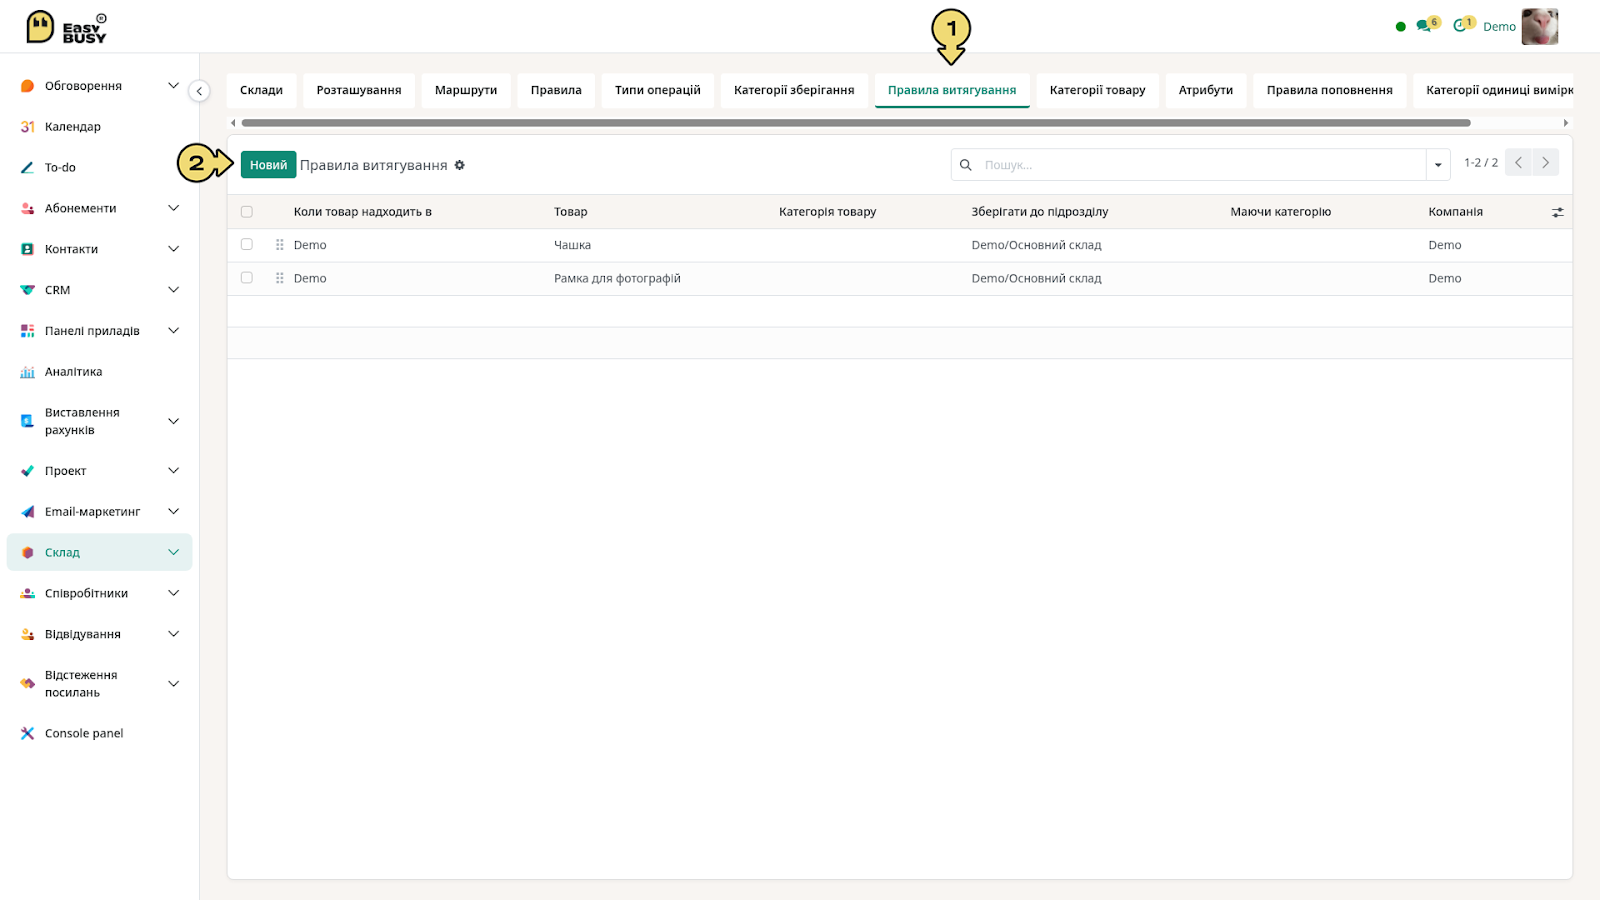Click the Контакти sidebar icon
The width and height of the screenshot is (1600, 900).
click(x=28, y=249)
